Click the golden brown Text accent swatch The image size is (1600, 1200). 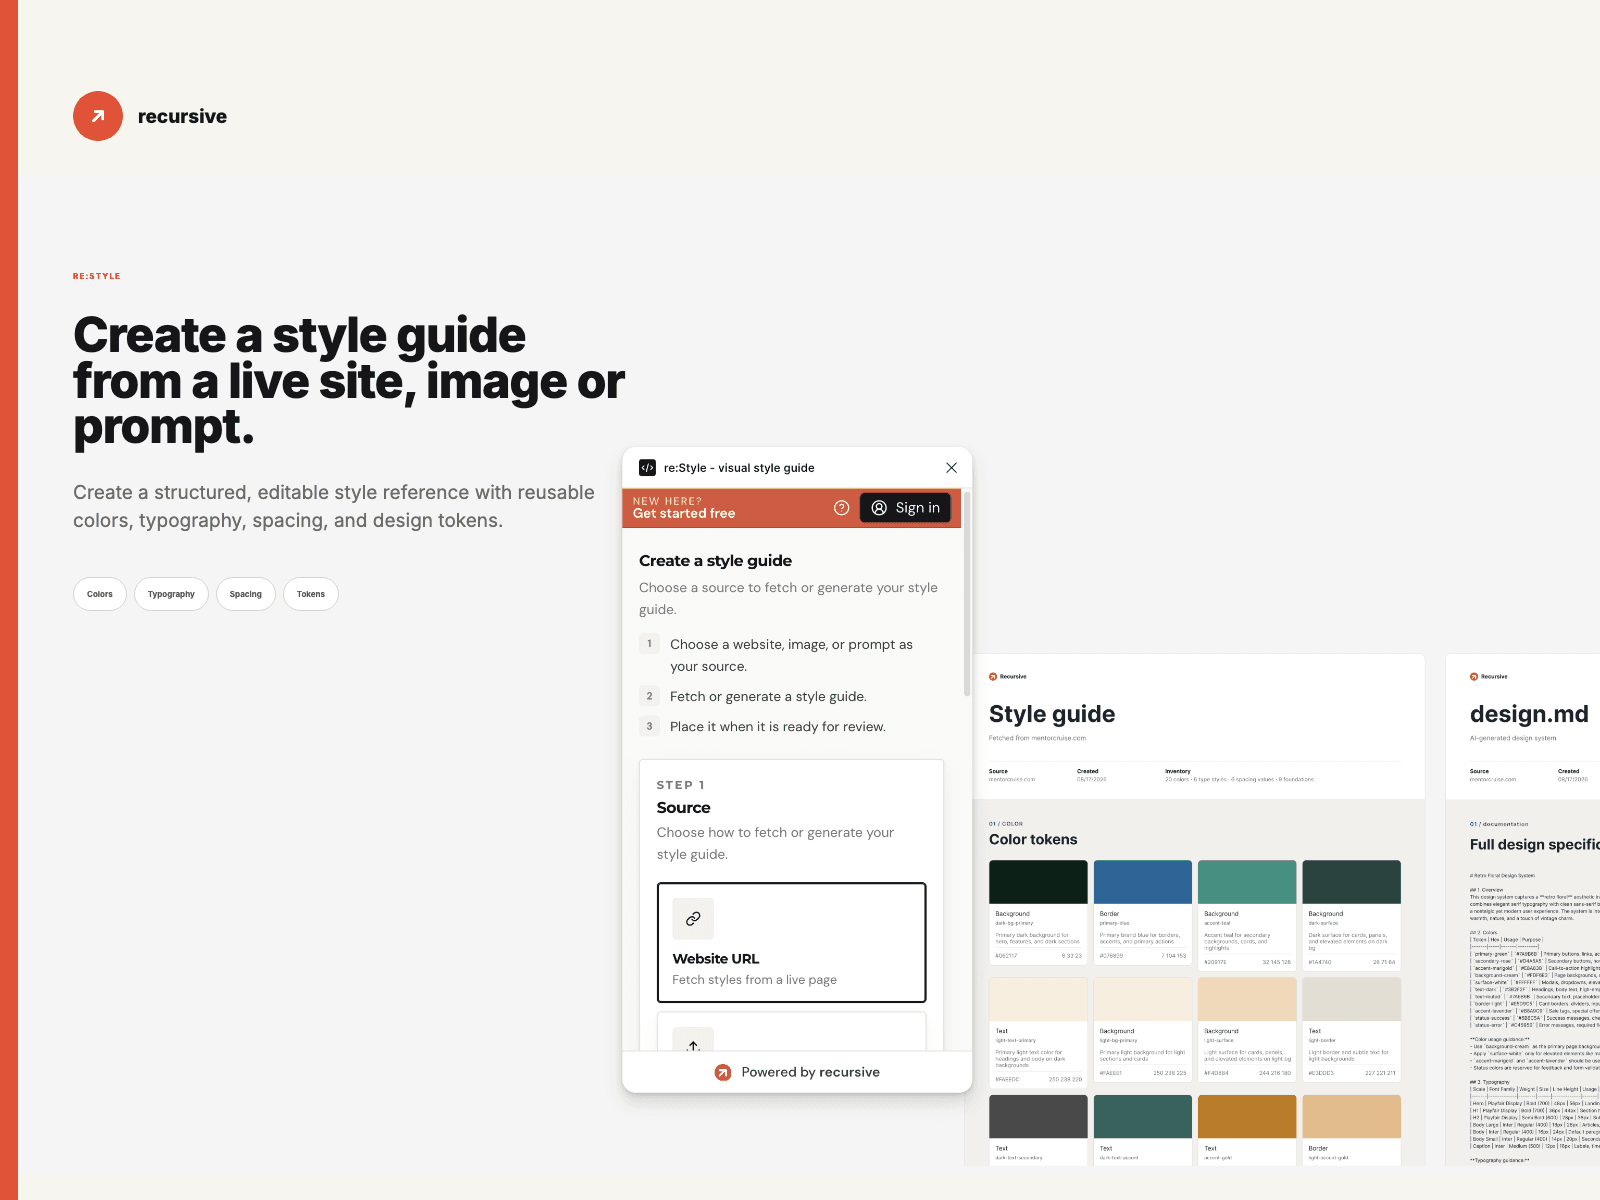1247,1116
